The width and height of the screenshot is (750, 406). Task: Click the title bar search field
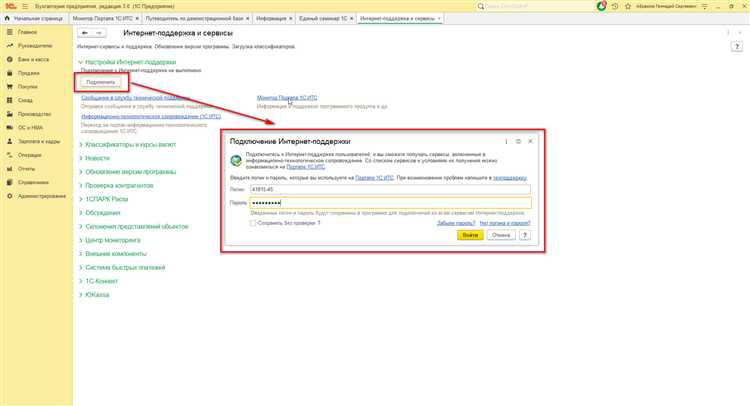pos(538,6)
